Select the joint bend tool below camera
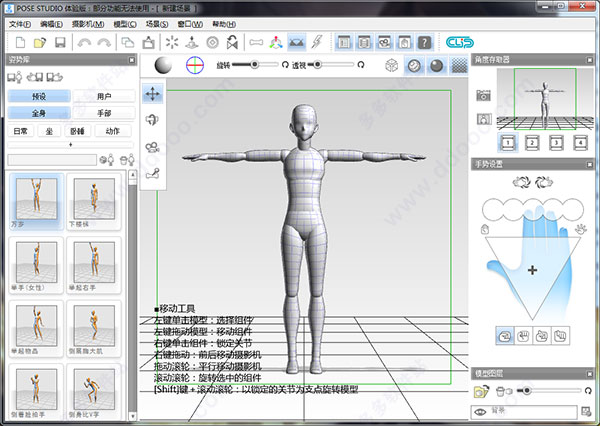The height and width of the screenshot is (426, 600). (x=152, y=173)
